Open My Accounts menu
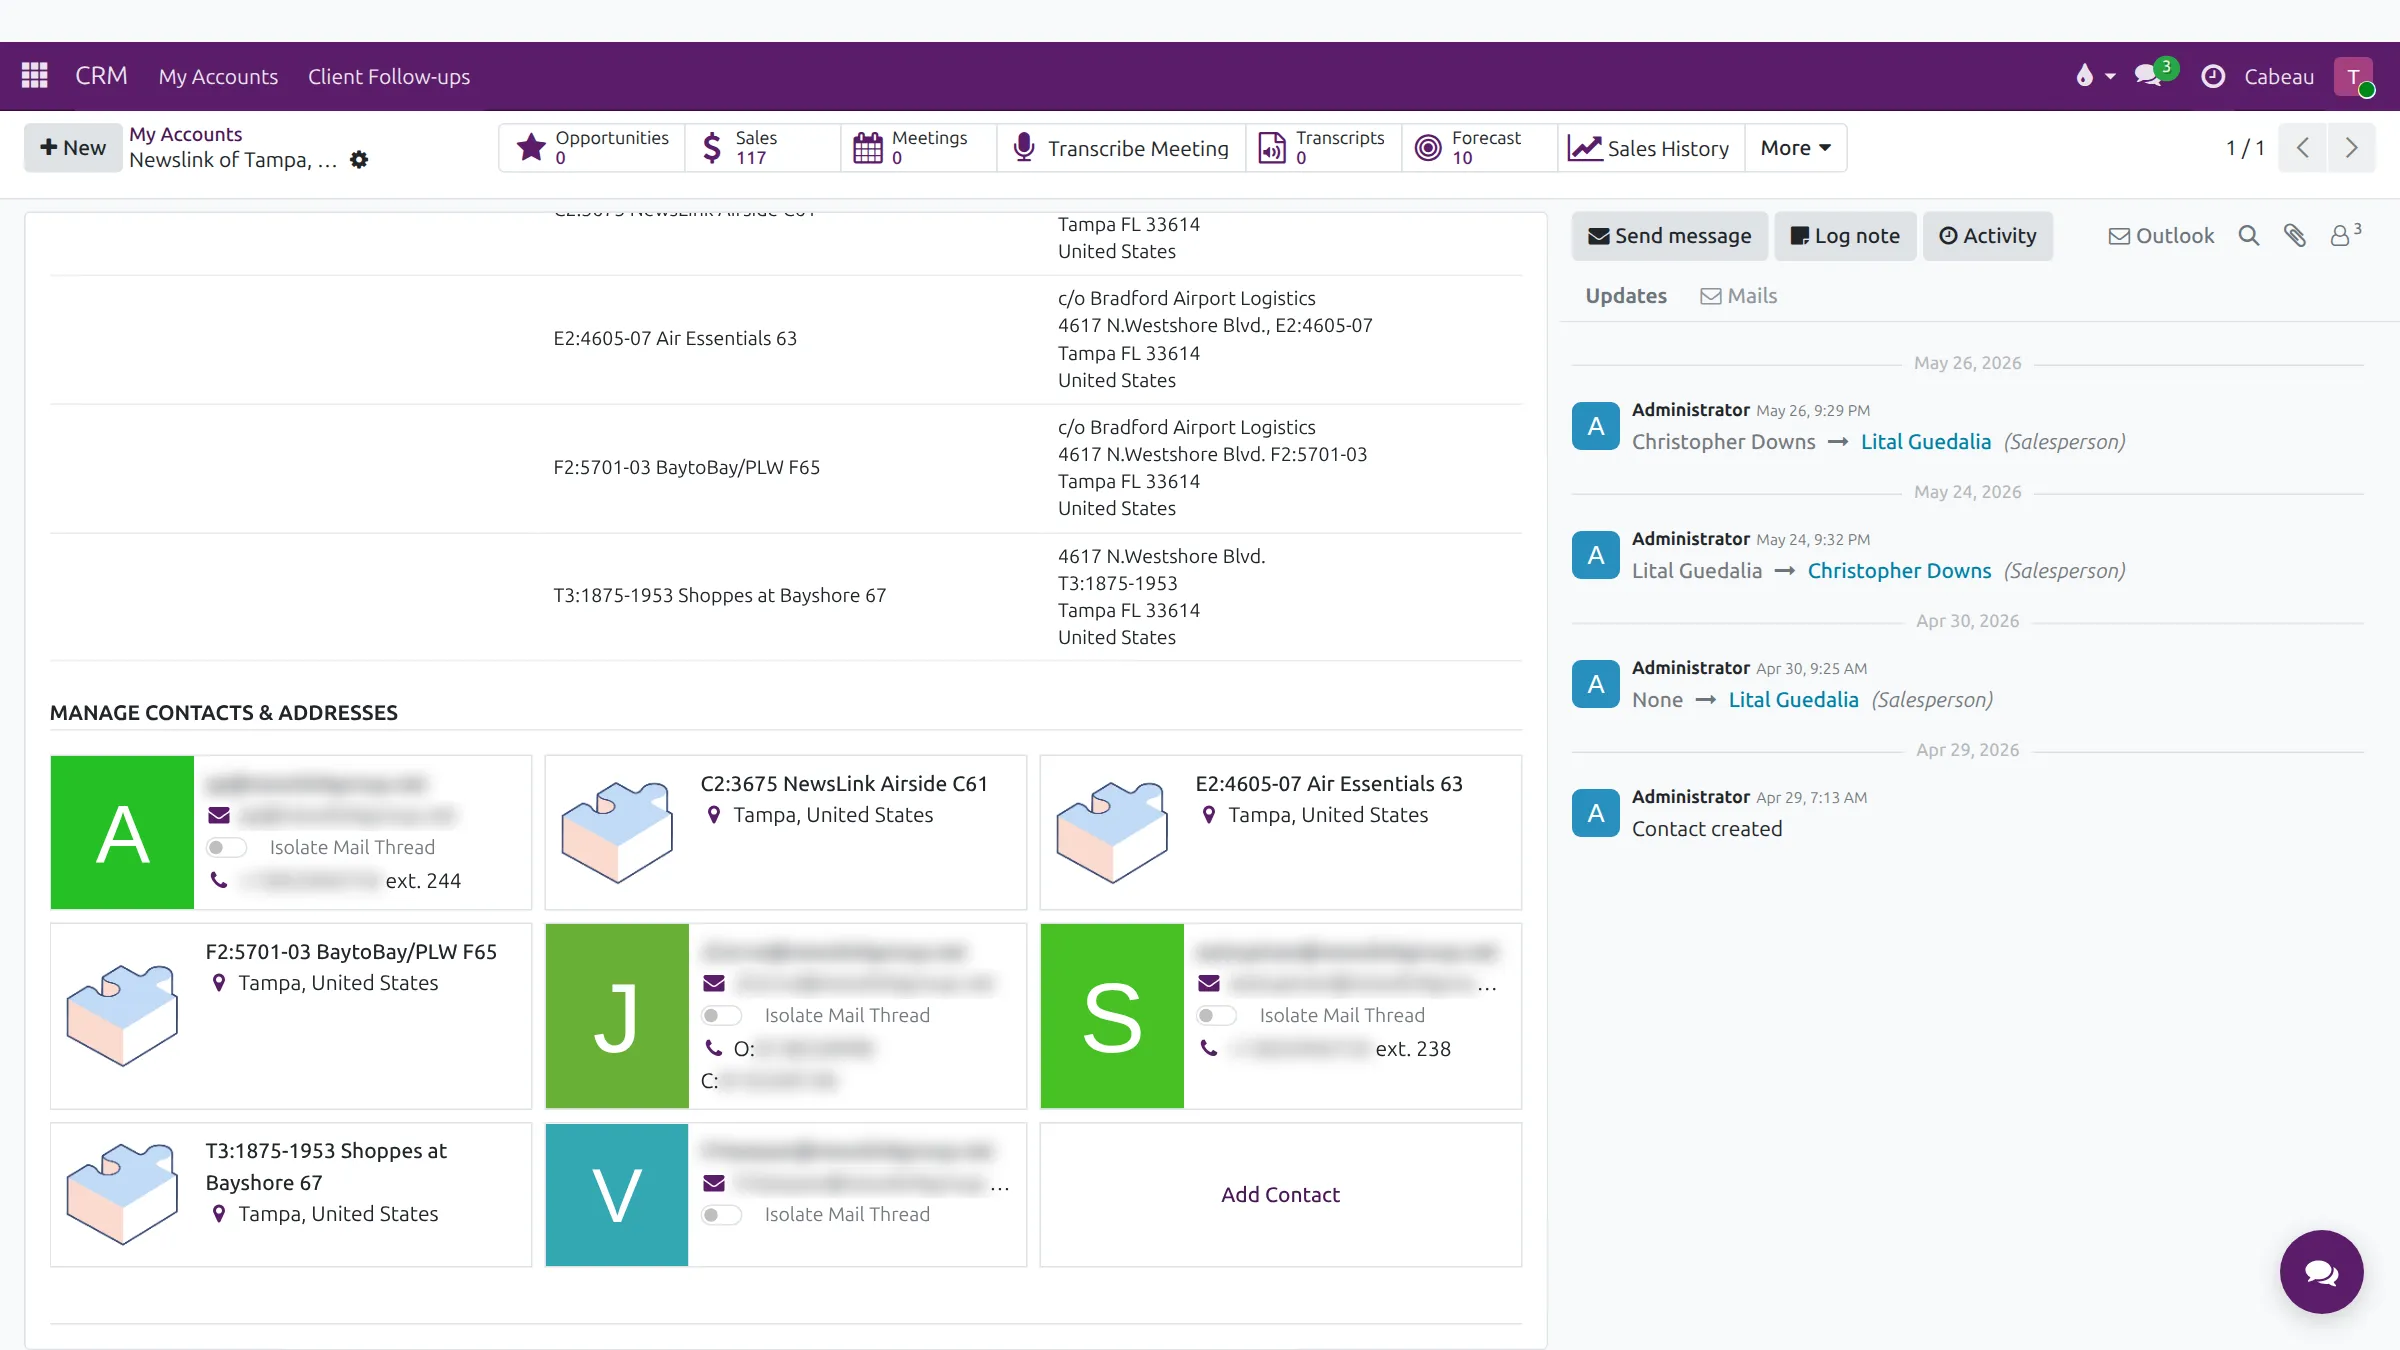2400x1350 pixels. tap(218, 76)
